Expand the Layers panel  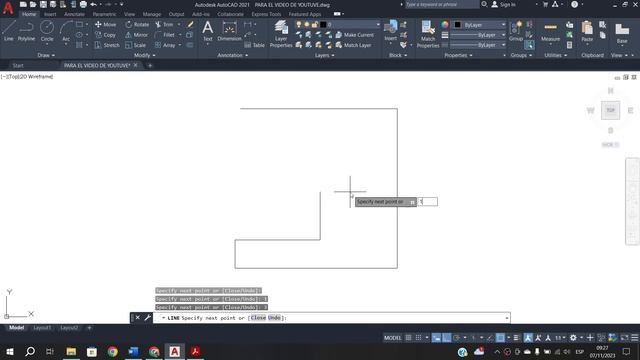324,55
